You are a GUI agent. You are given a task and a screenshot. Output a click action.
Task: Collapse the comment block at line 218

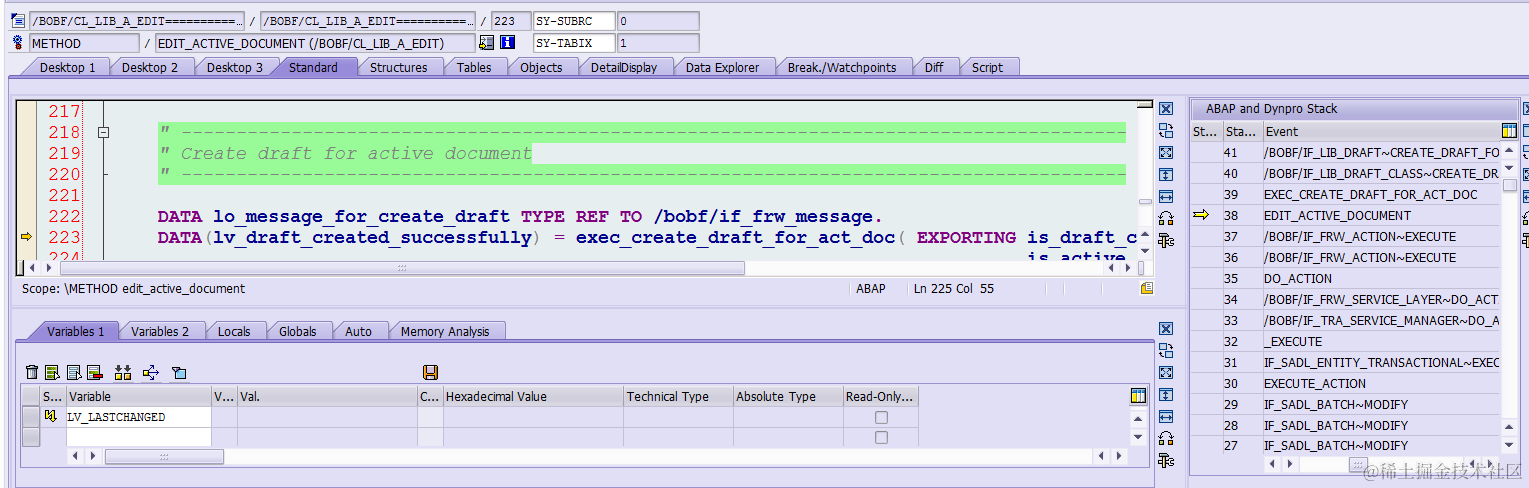(102, 132)
